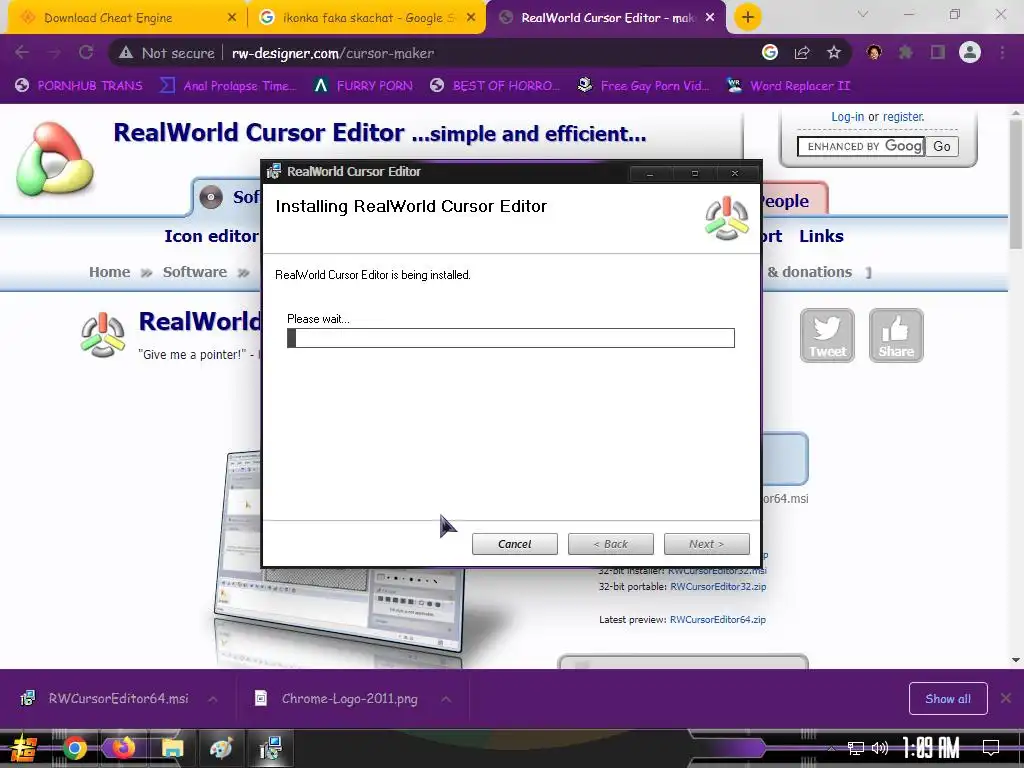Click the Not secure warning icon
Screen dimensions: 1024x768
126,53
